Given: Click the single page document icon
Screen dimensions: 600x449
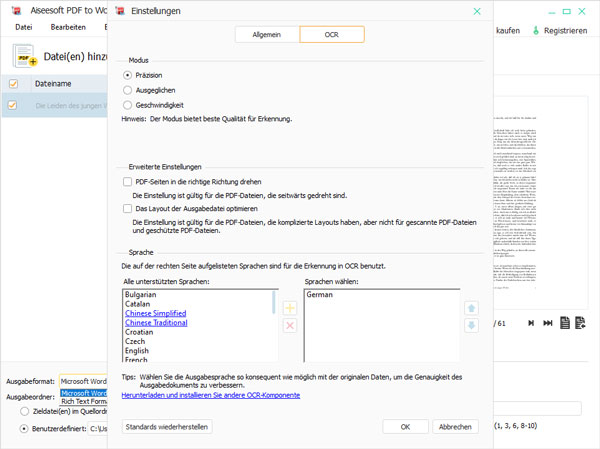Looking at the screenshot, I should tap(565, 323).
